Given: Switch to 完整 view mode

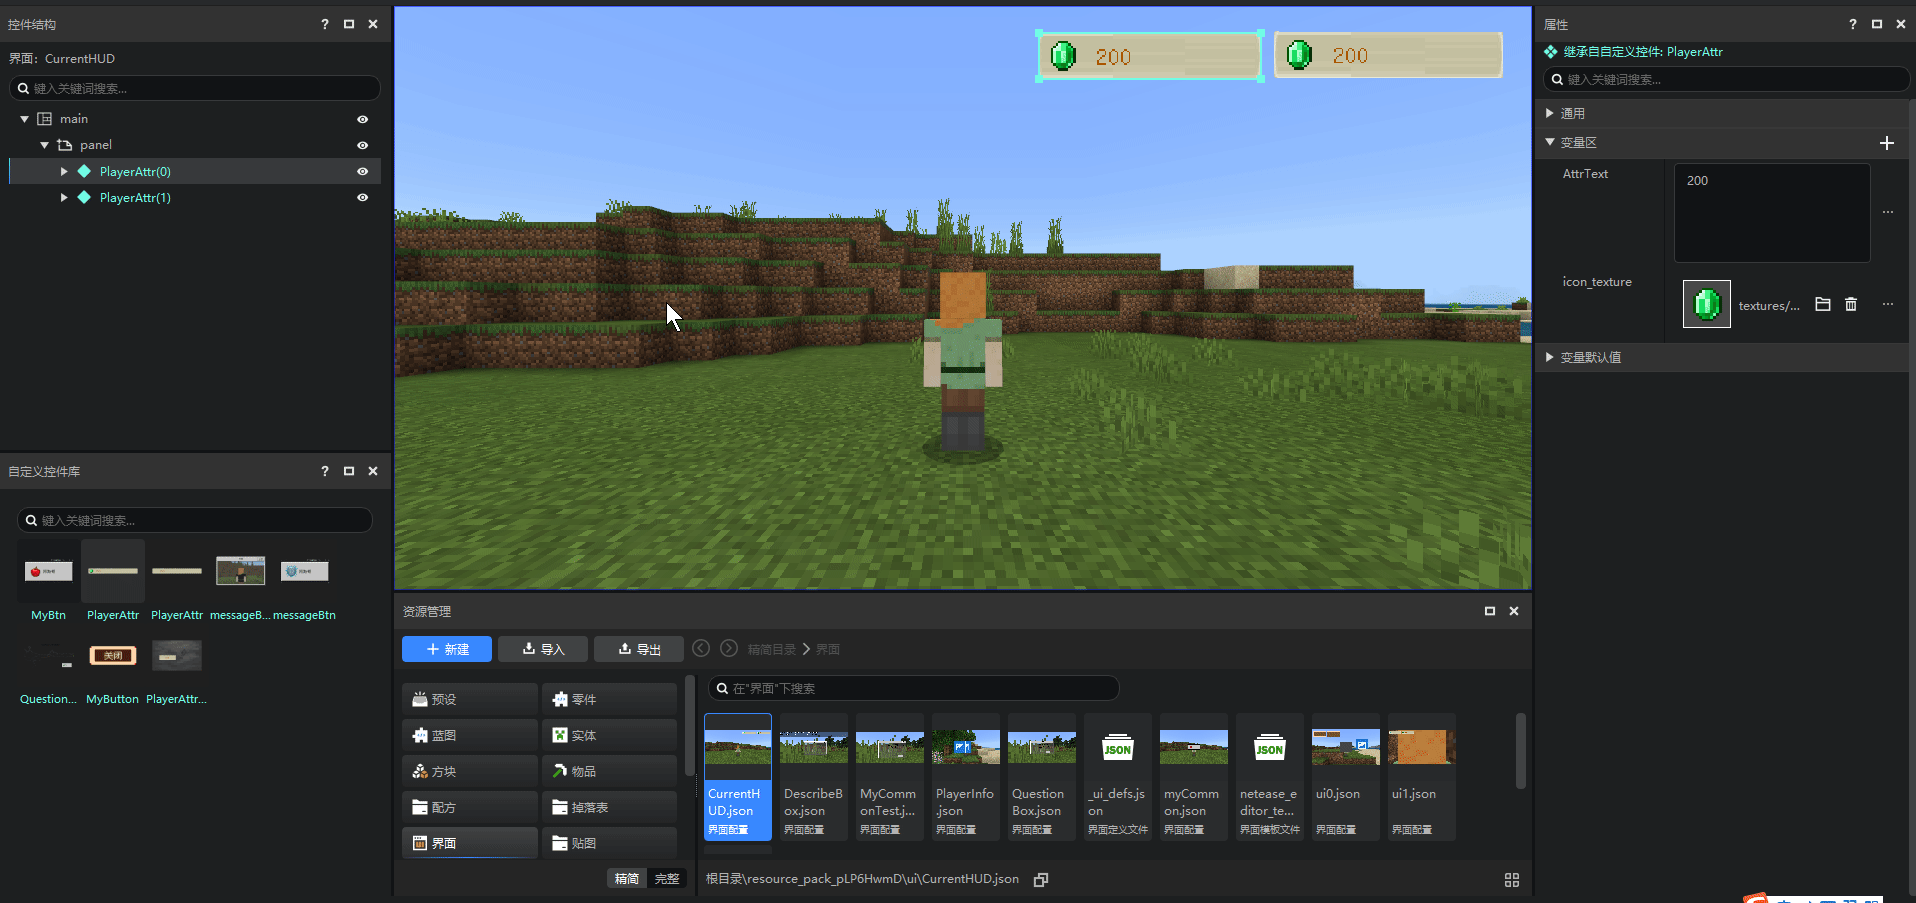Looking at the screenshot, I should pos(667,879).
